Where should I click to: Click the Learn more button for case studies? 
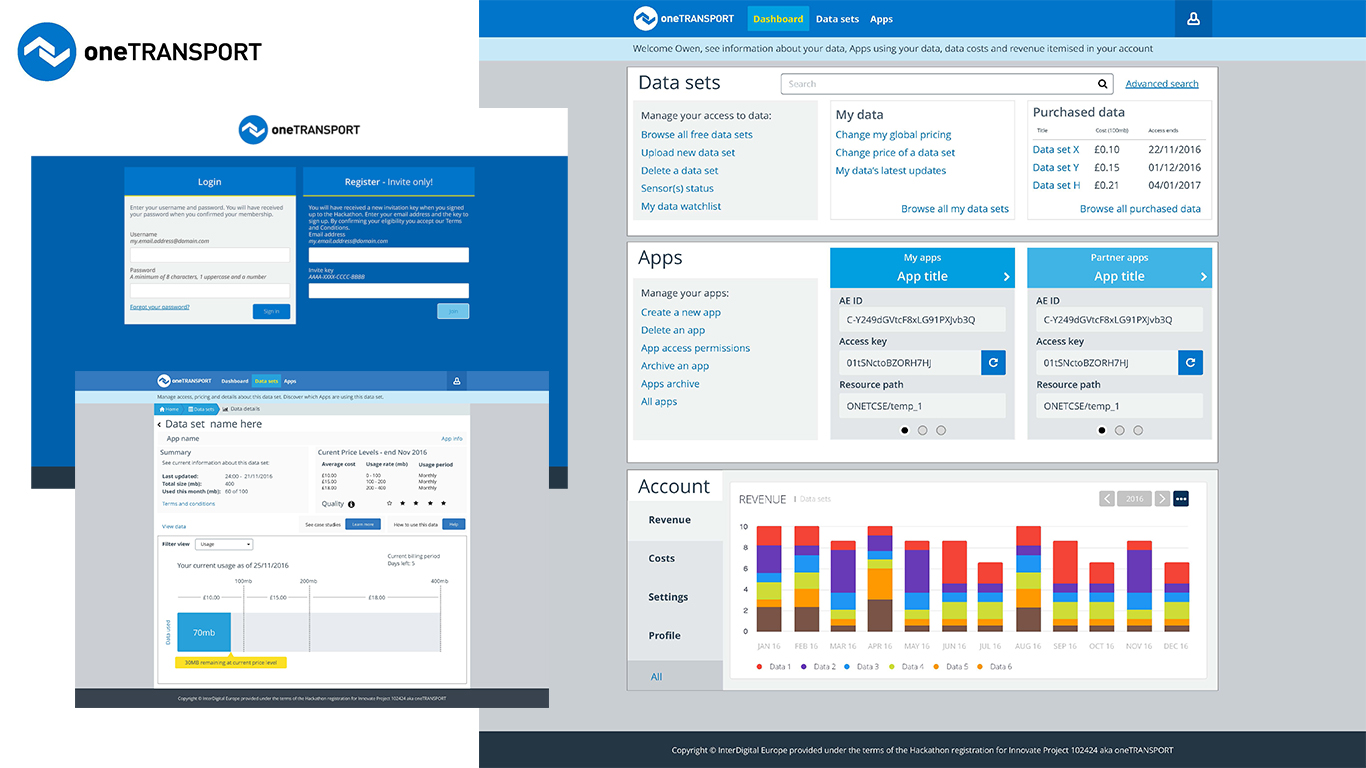point(362,524)
